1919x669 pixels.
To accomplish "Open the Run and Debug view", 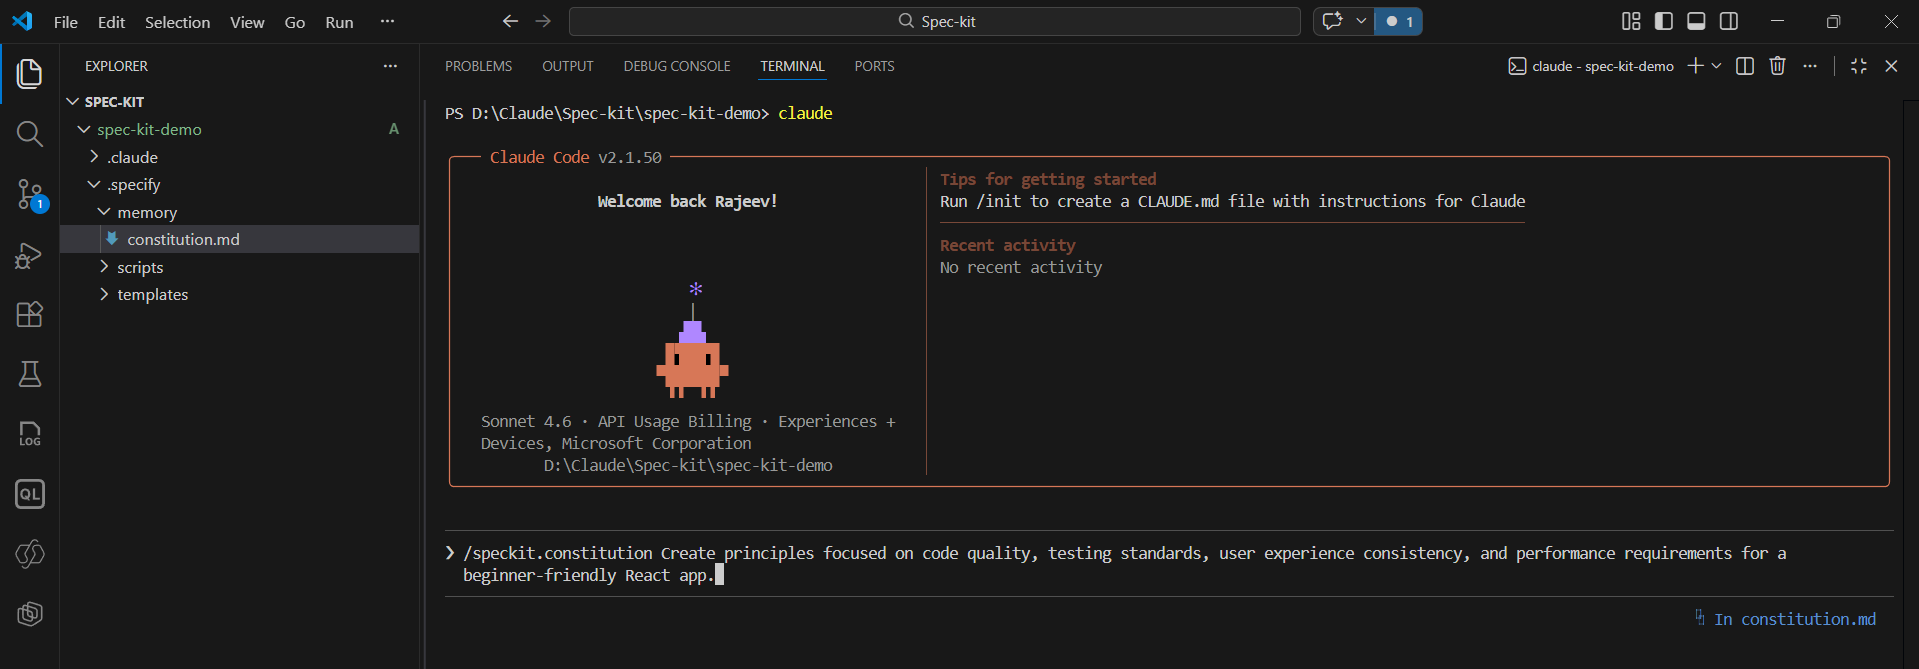I will coord(30,255).
